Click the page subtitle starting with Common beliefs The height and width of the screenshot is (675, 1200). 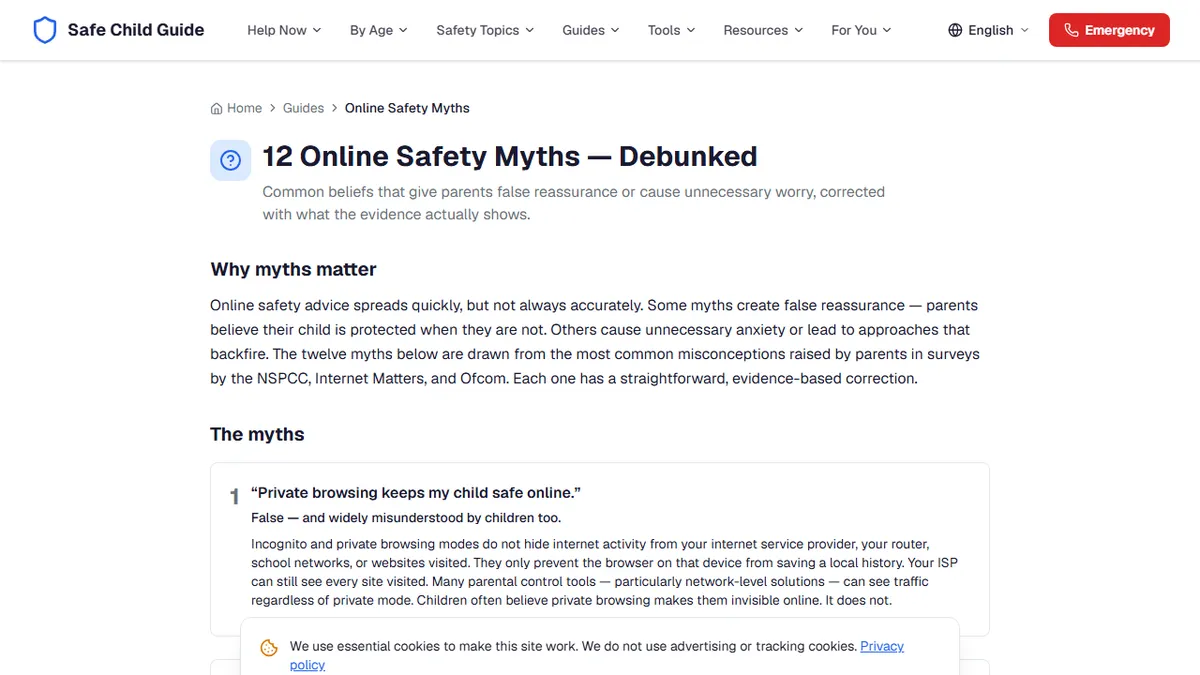coord(574,203)
